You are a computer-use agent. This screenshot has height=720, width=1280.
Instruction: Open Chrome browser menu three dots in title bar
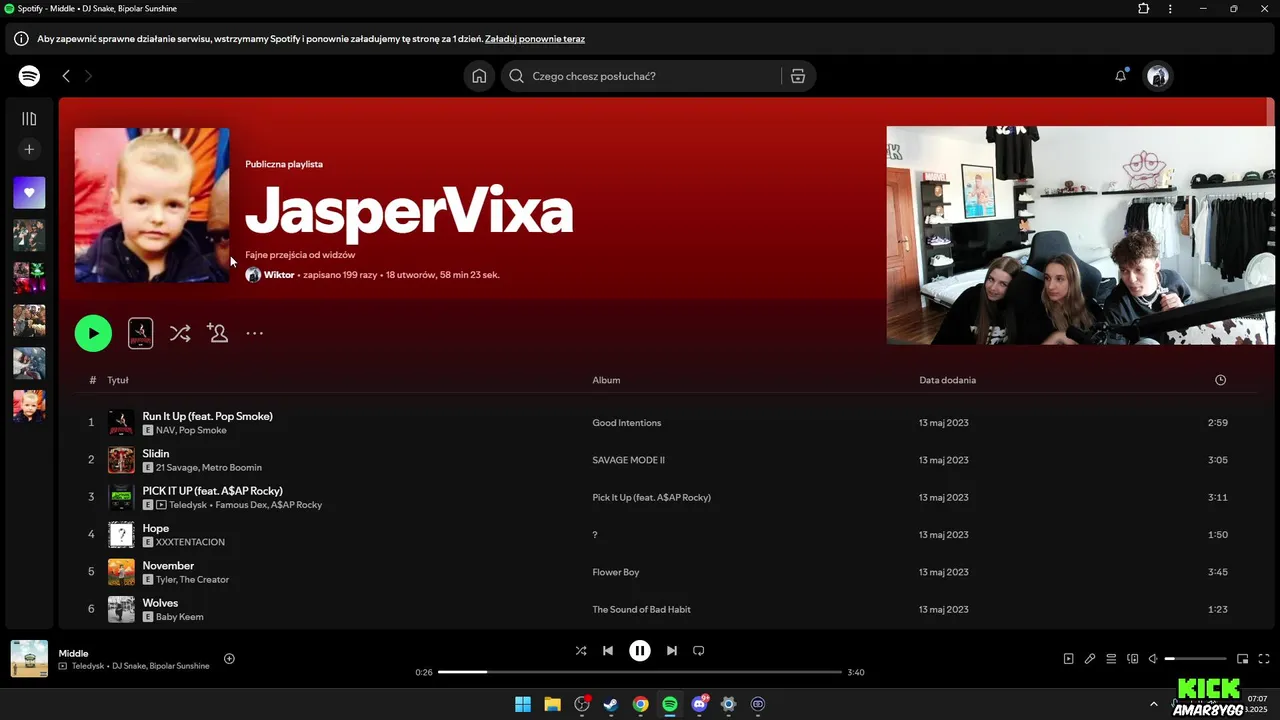pos(1170,9)
